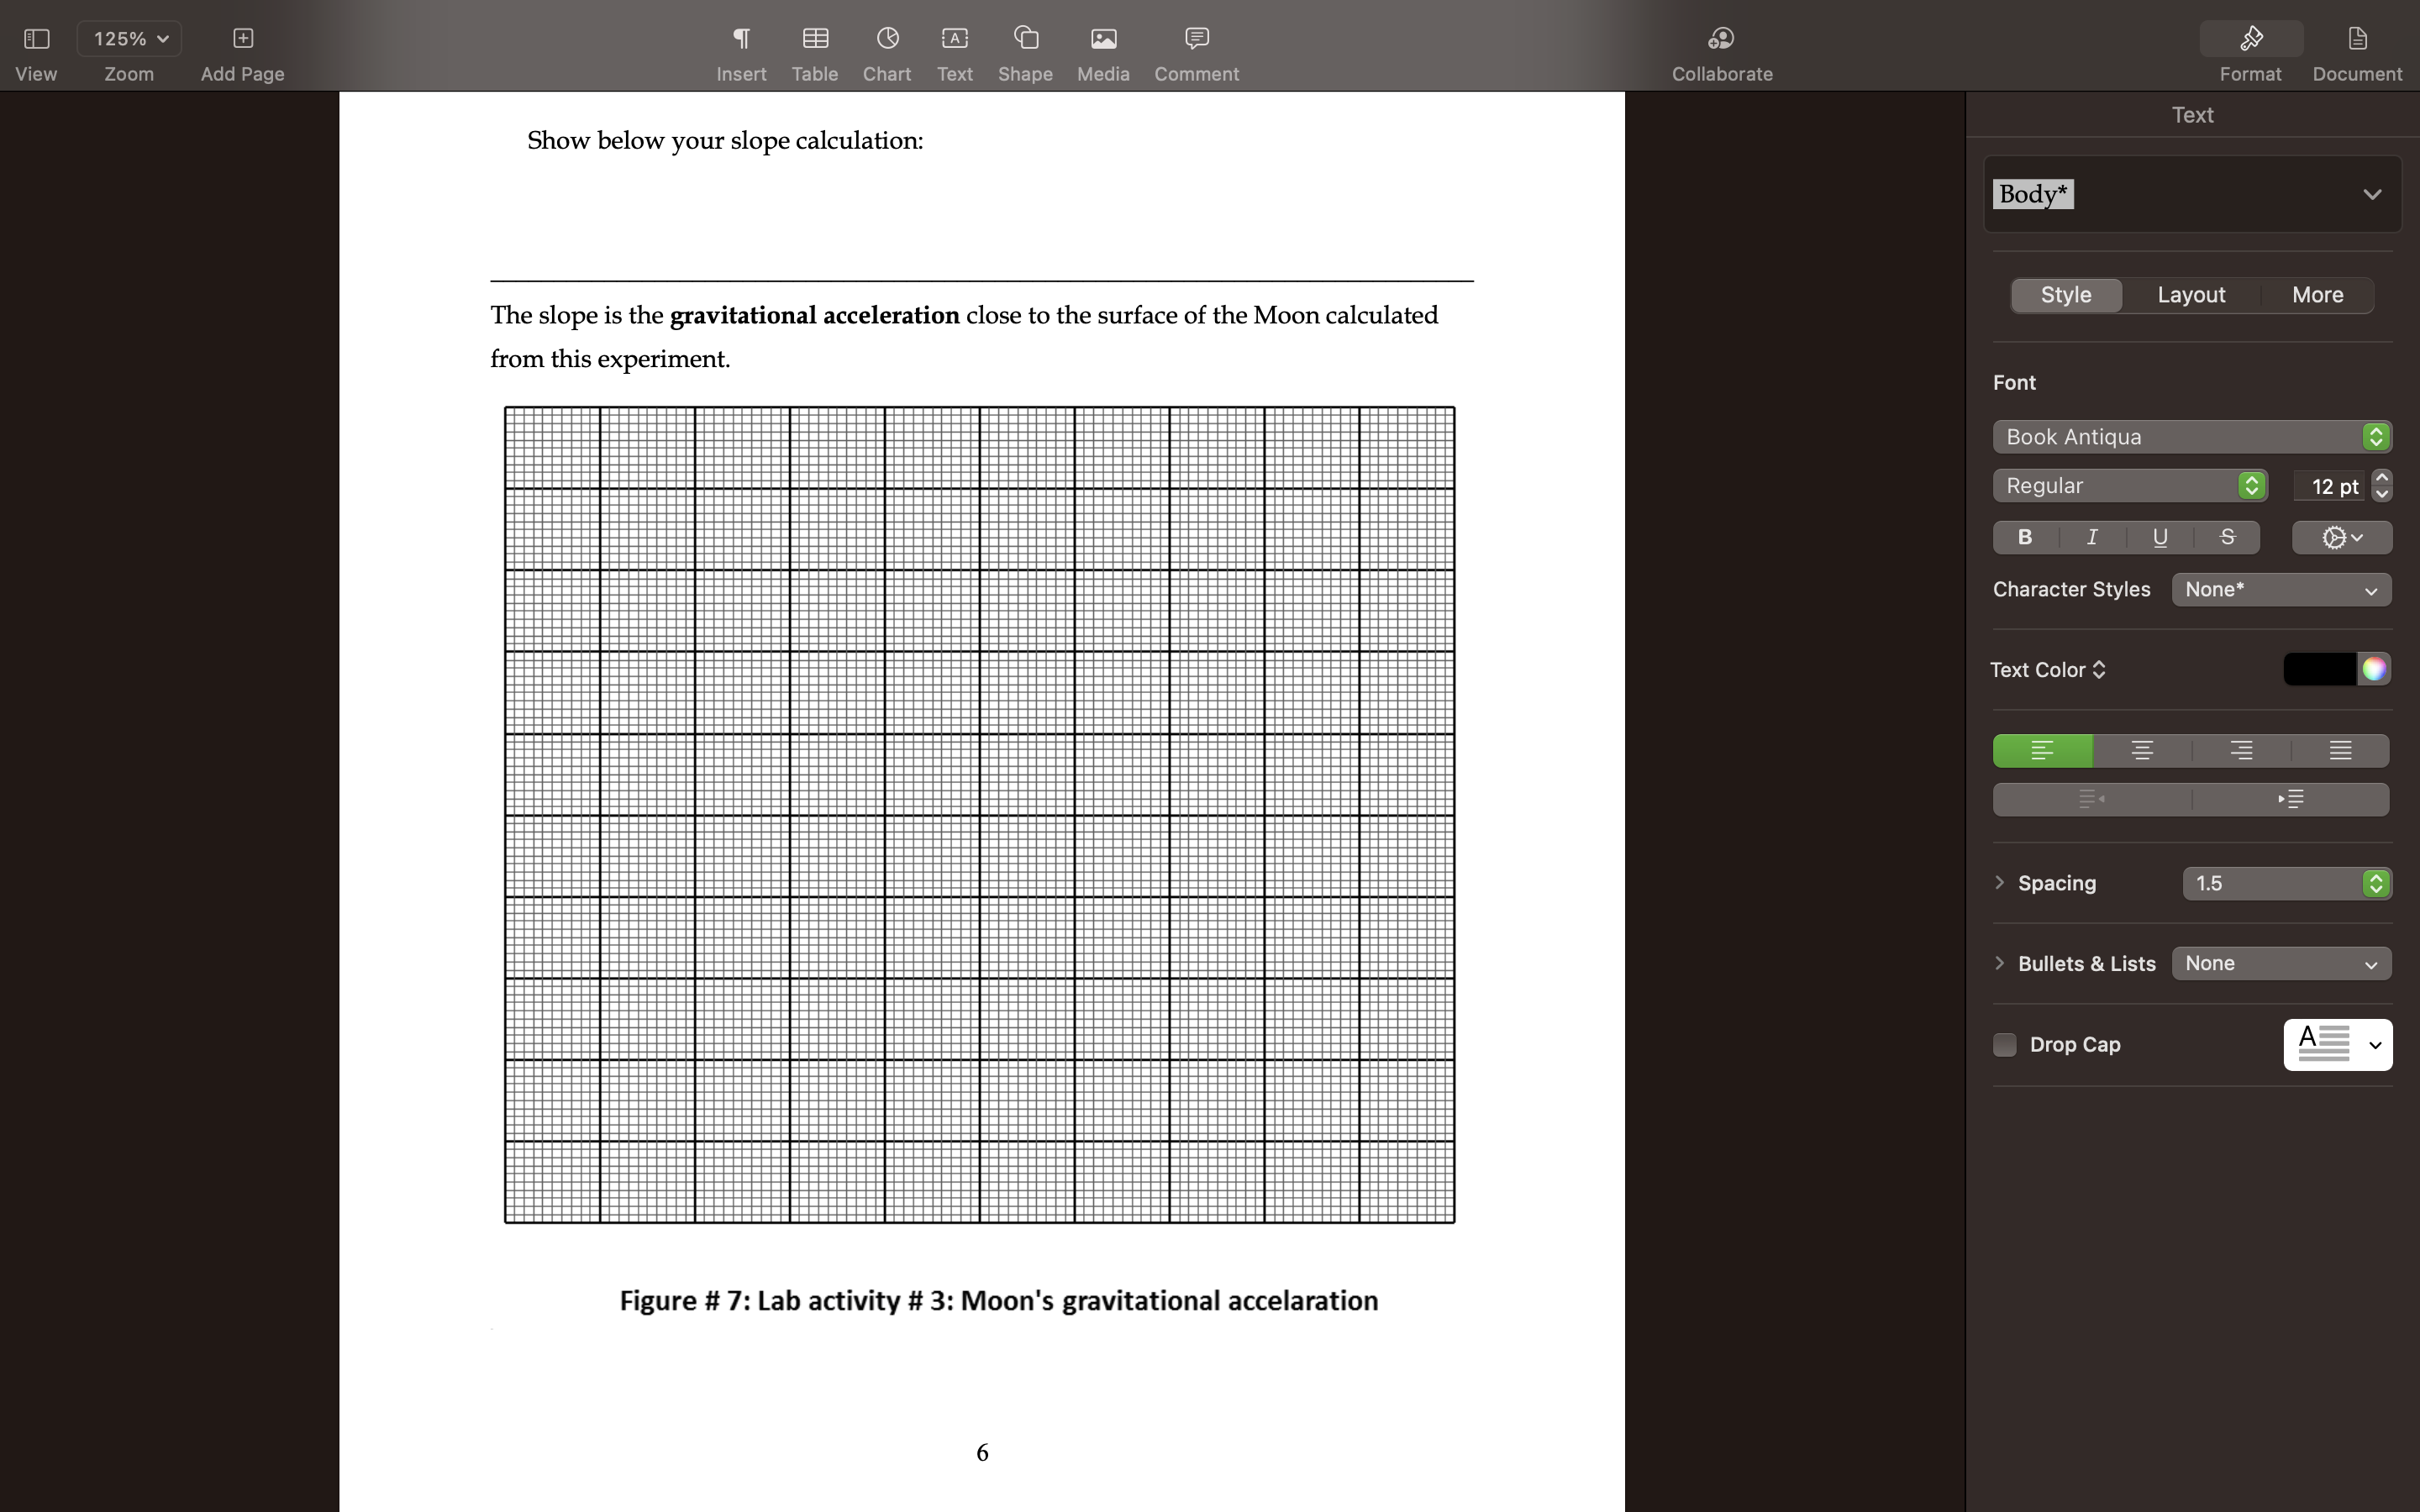Add a shape to the document
The width and height of the screenshot is (2420, 1512).
point(1024,47)
